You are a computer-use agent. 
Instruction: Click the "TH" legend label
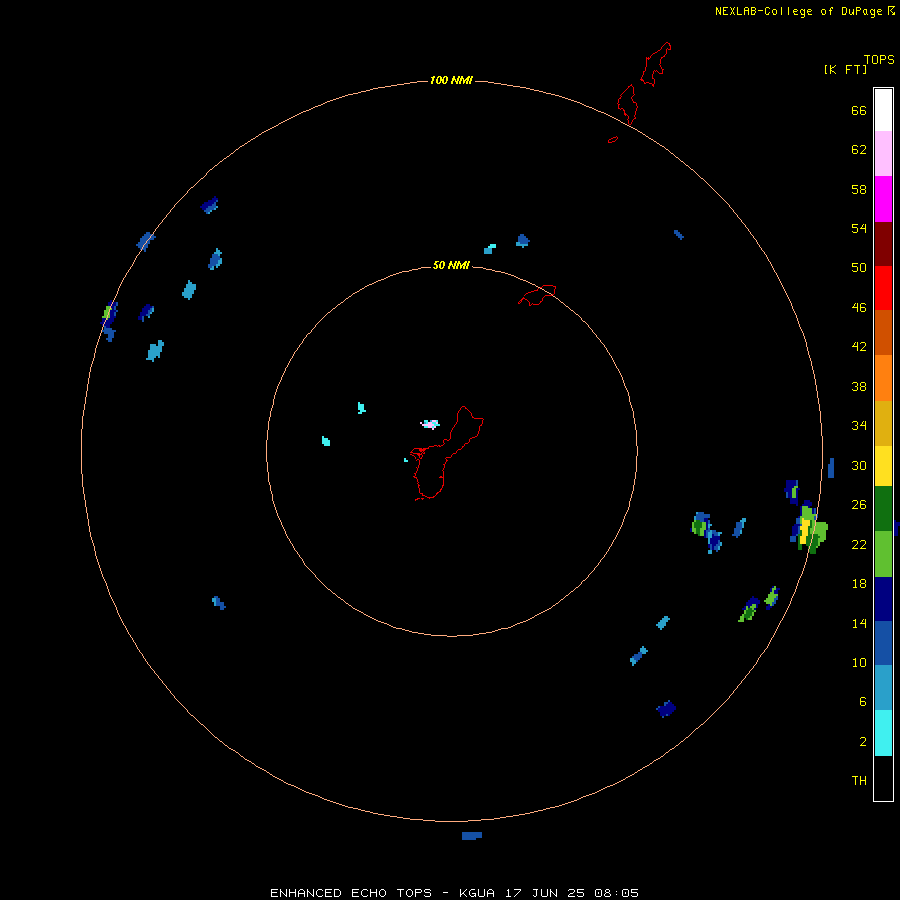coord(859,781)
